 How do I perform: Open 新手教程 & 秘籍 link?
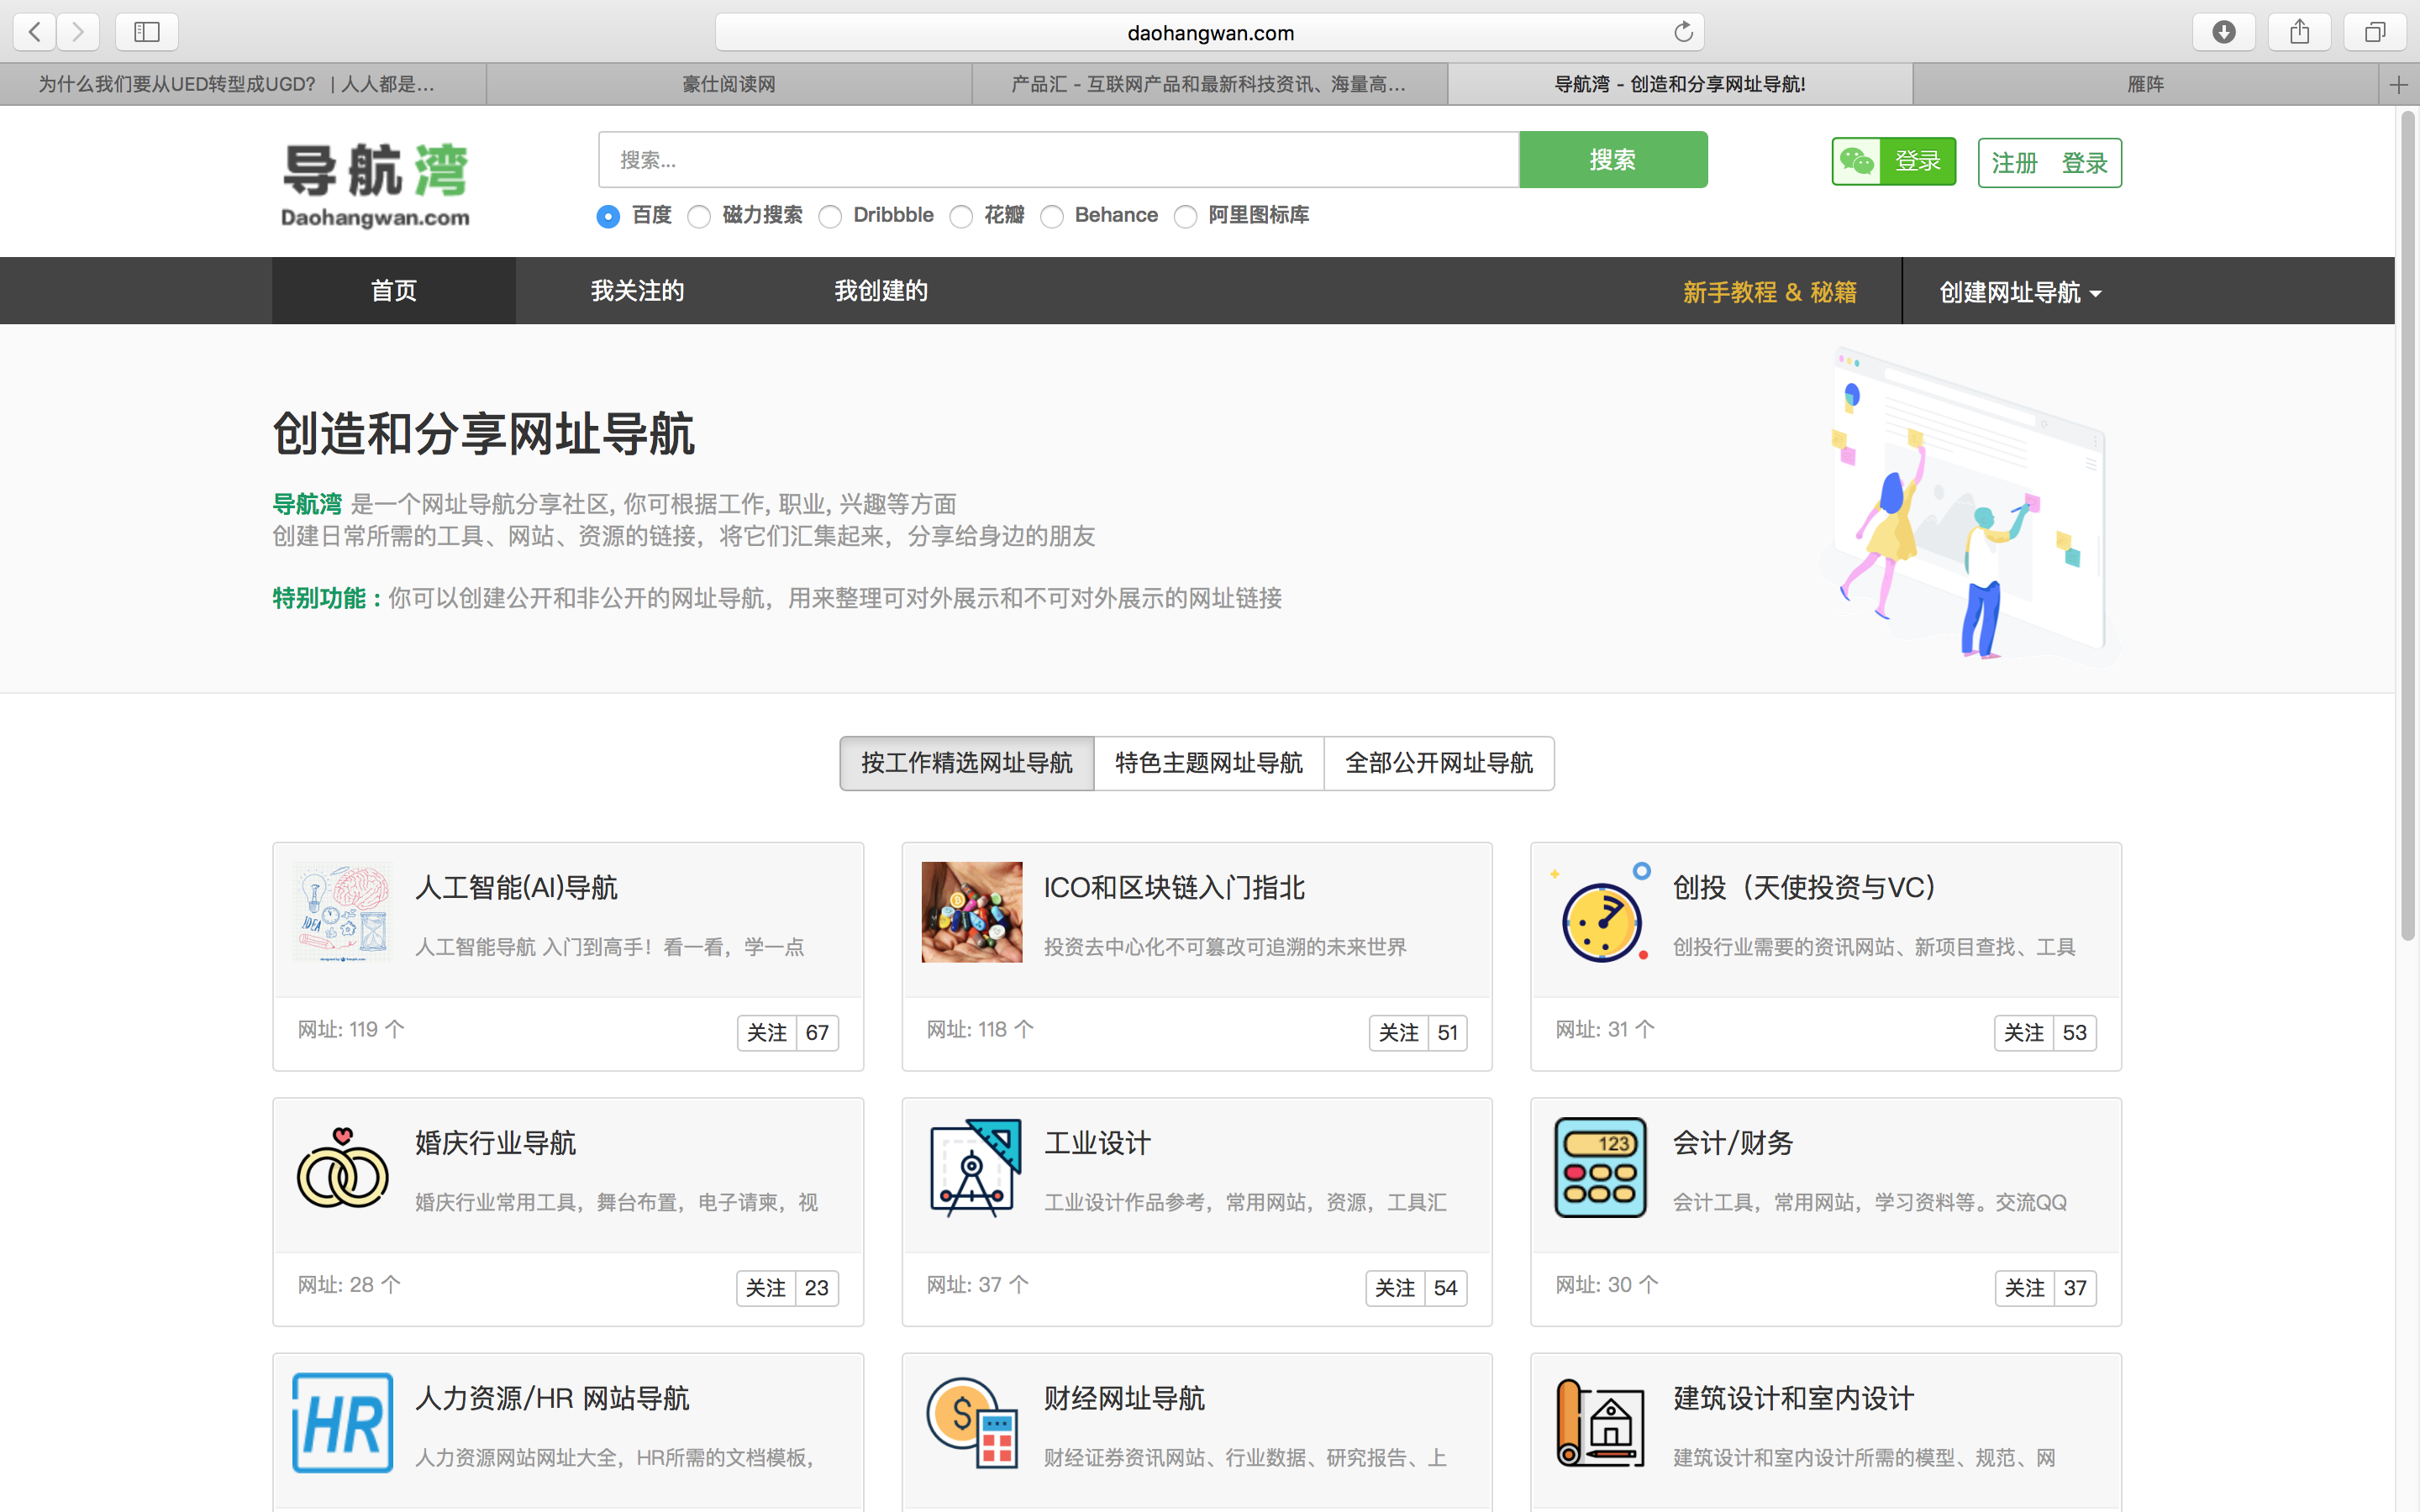[x=1769, y=292]
